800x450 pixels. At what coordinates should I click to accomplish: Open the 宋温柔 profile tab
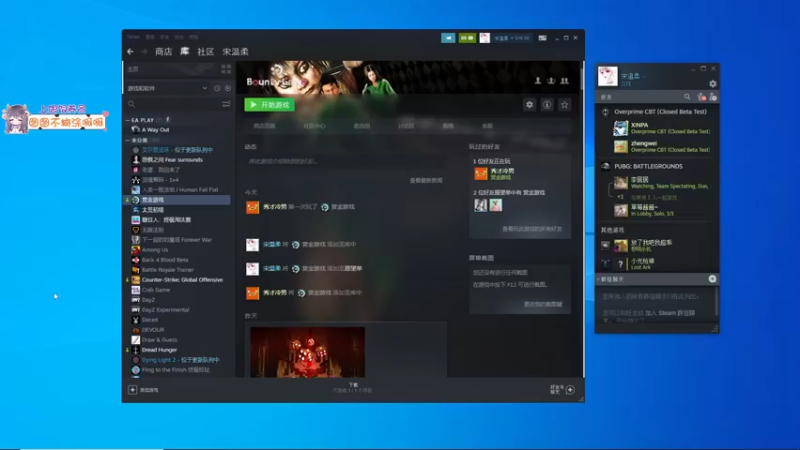[235, 52]
